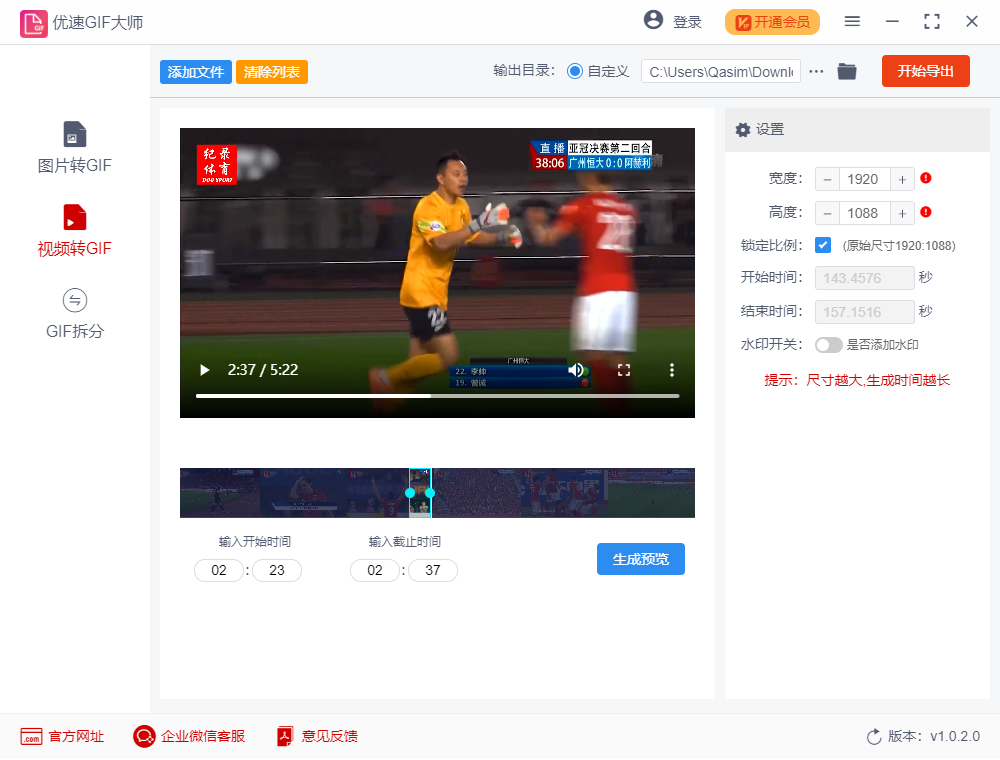Viewport: 1000px width, 760px height.
Task: Open video player three-dot options menu
Action: pyautogui.click(x=671, y=370)
